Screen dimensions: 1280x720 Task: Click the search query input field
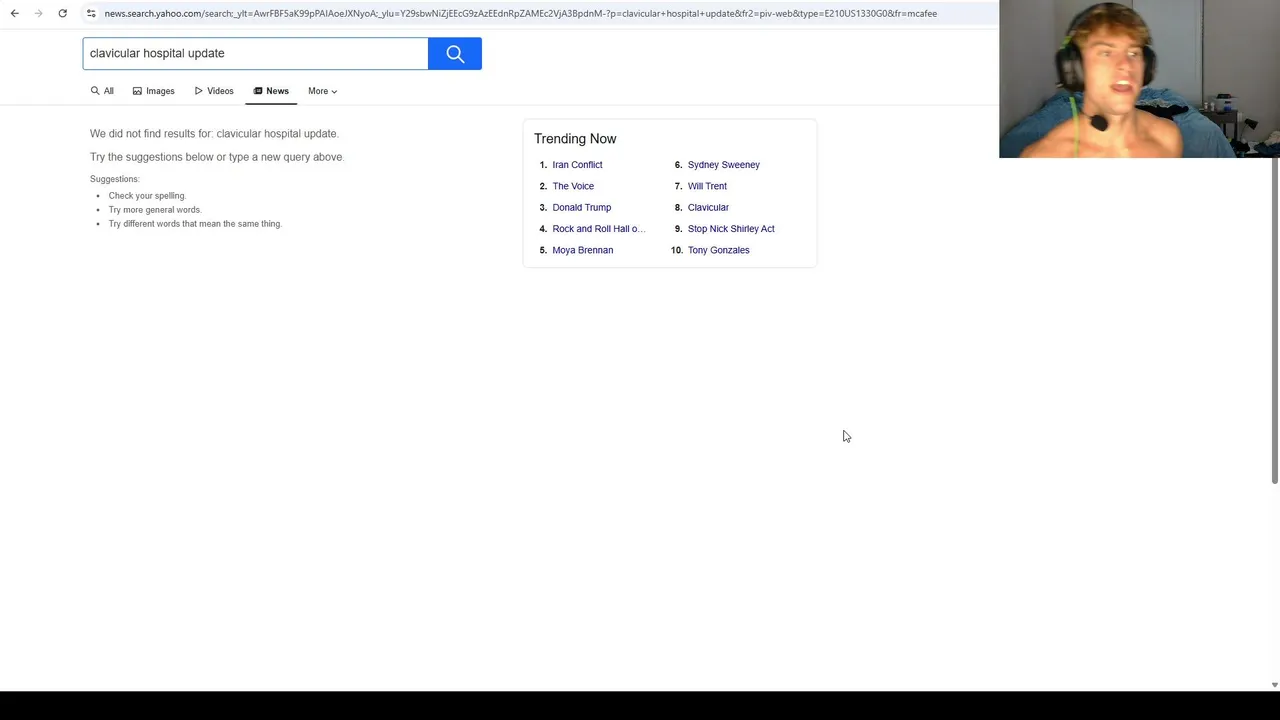[255, 54]
